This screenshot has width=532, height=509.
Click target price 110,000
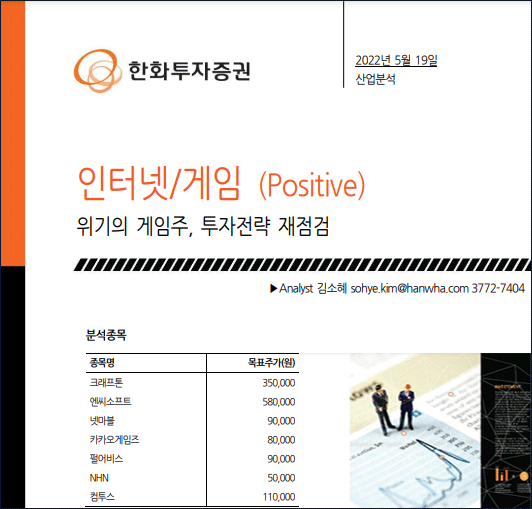coord(279,497)
